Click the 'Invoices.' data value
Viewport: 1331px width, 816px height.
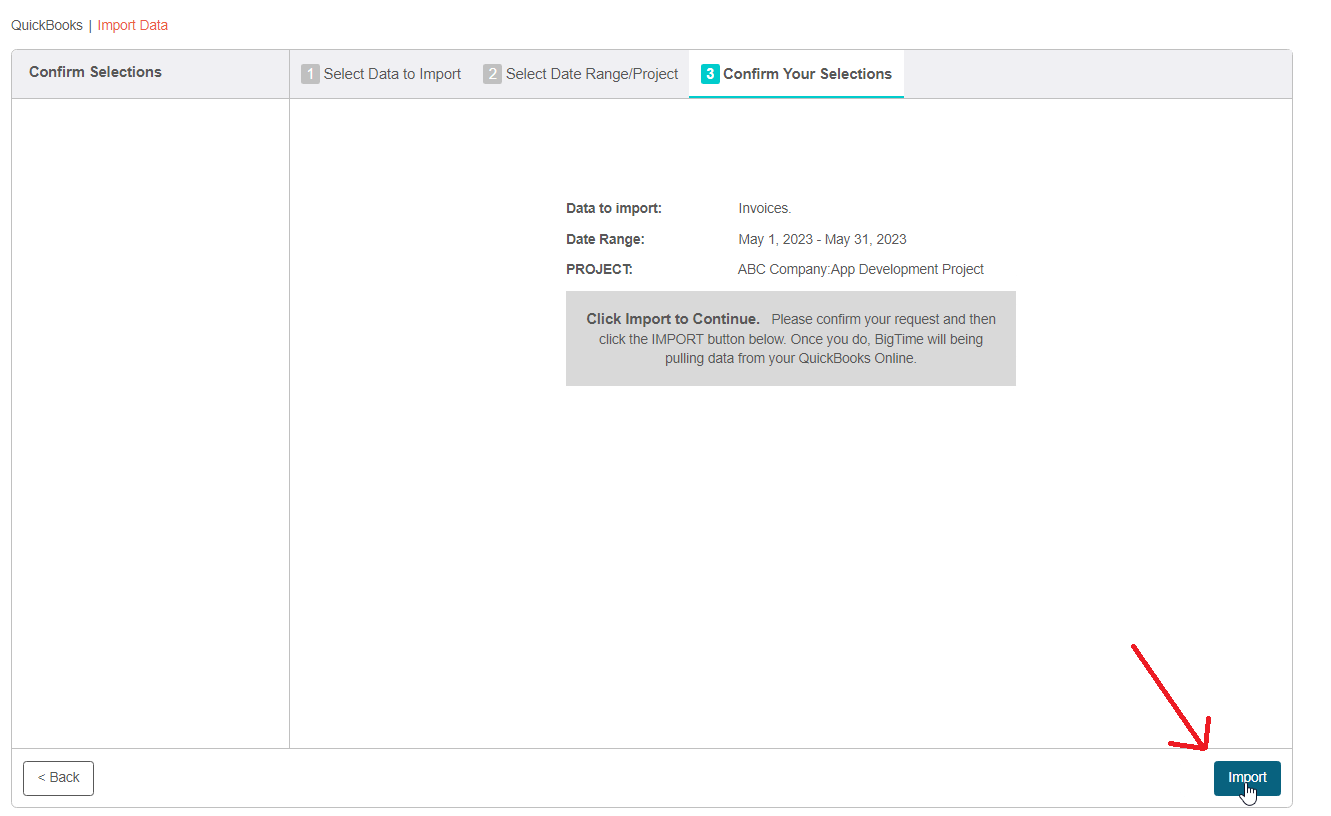coord(765,209)
